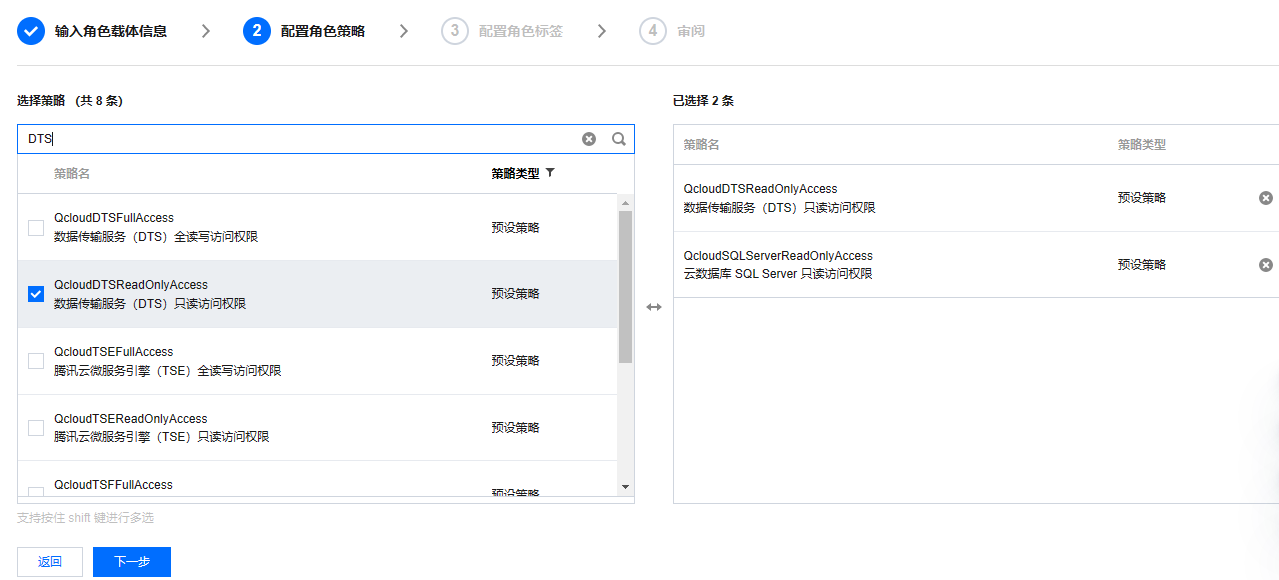The width and height of the screenshot is (1279, 580).
Task: Click the 返回 button
Action: click(x=50, y=562)
